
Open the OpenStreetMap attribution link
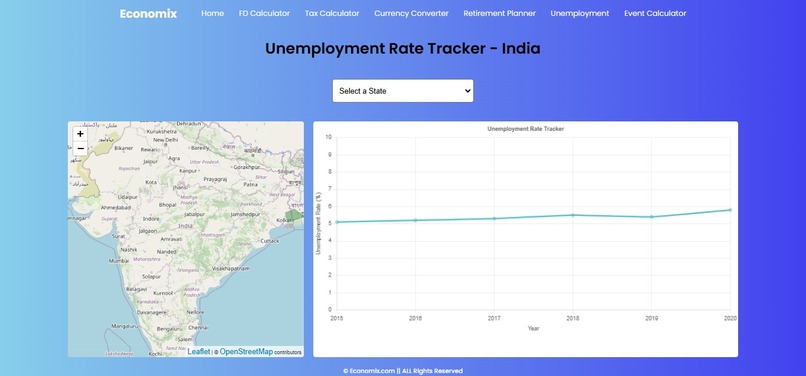(x=246, y=352)
